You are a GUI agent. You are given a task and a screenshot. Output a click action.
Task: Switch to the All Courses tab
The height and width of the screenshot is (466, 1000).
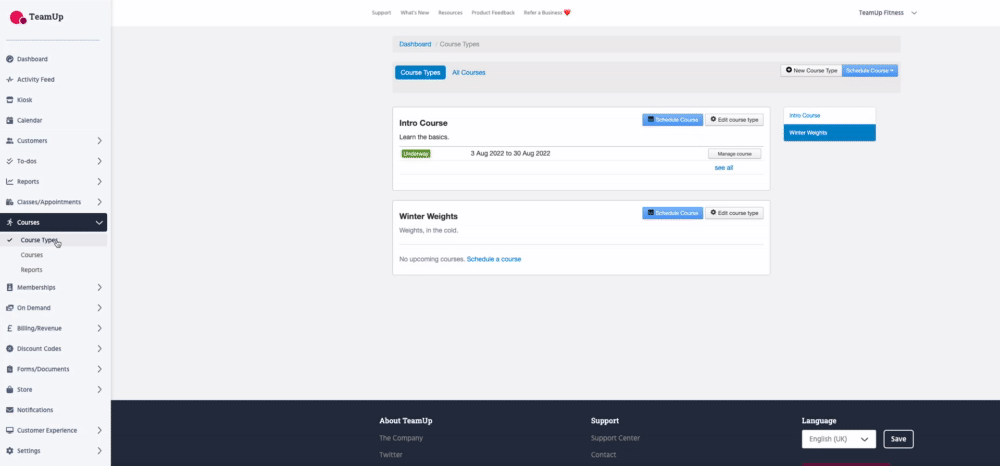(x=468, y=73)
